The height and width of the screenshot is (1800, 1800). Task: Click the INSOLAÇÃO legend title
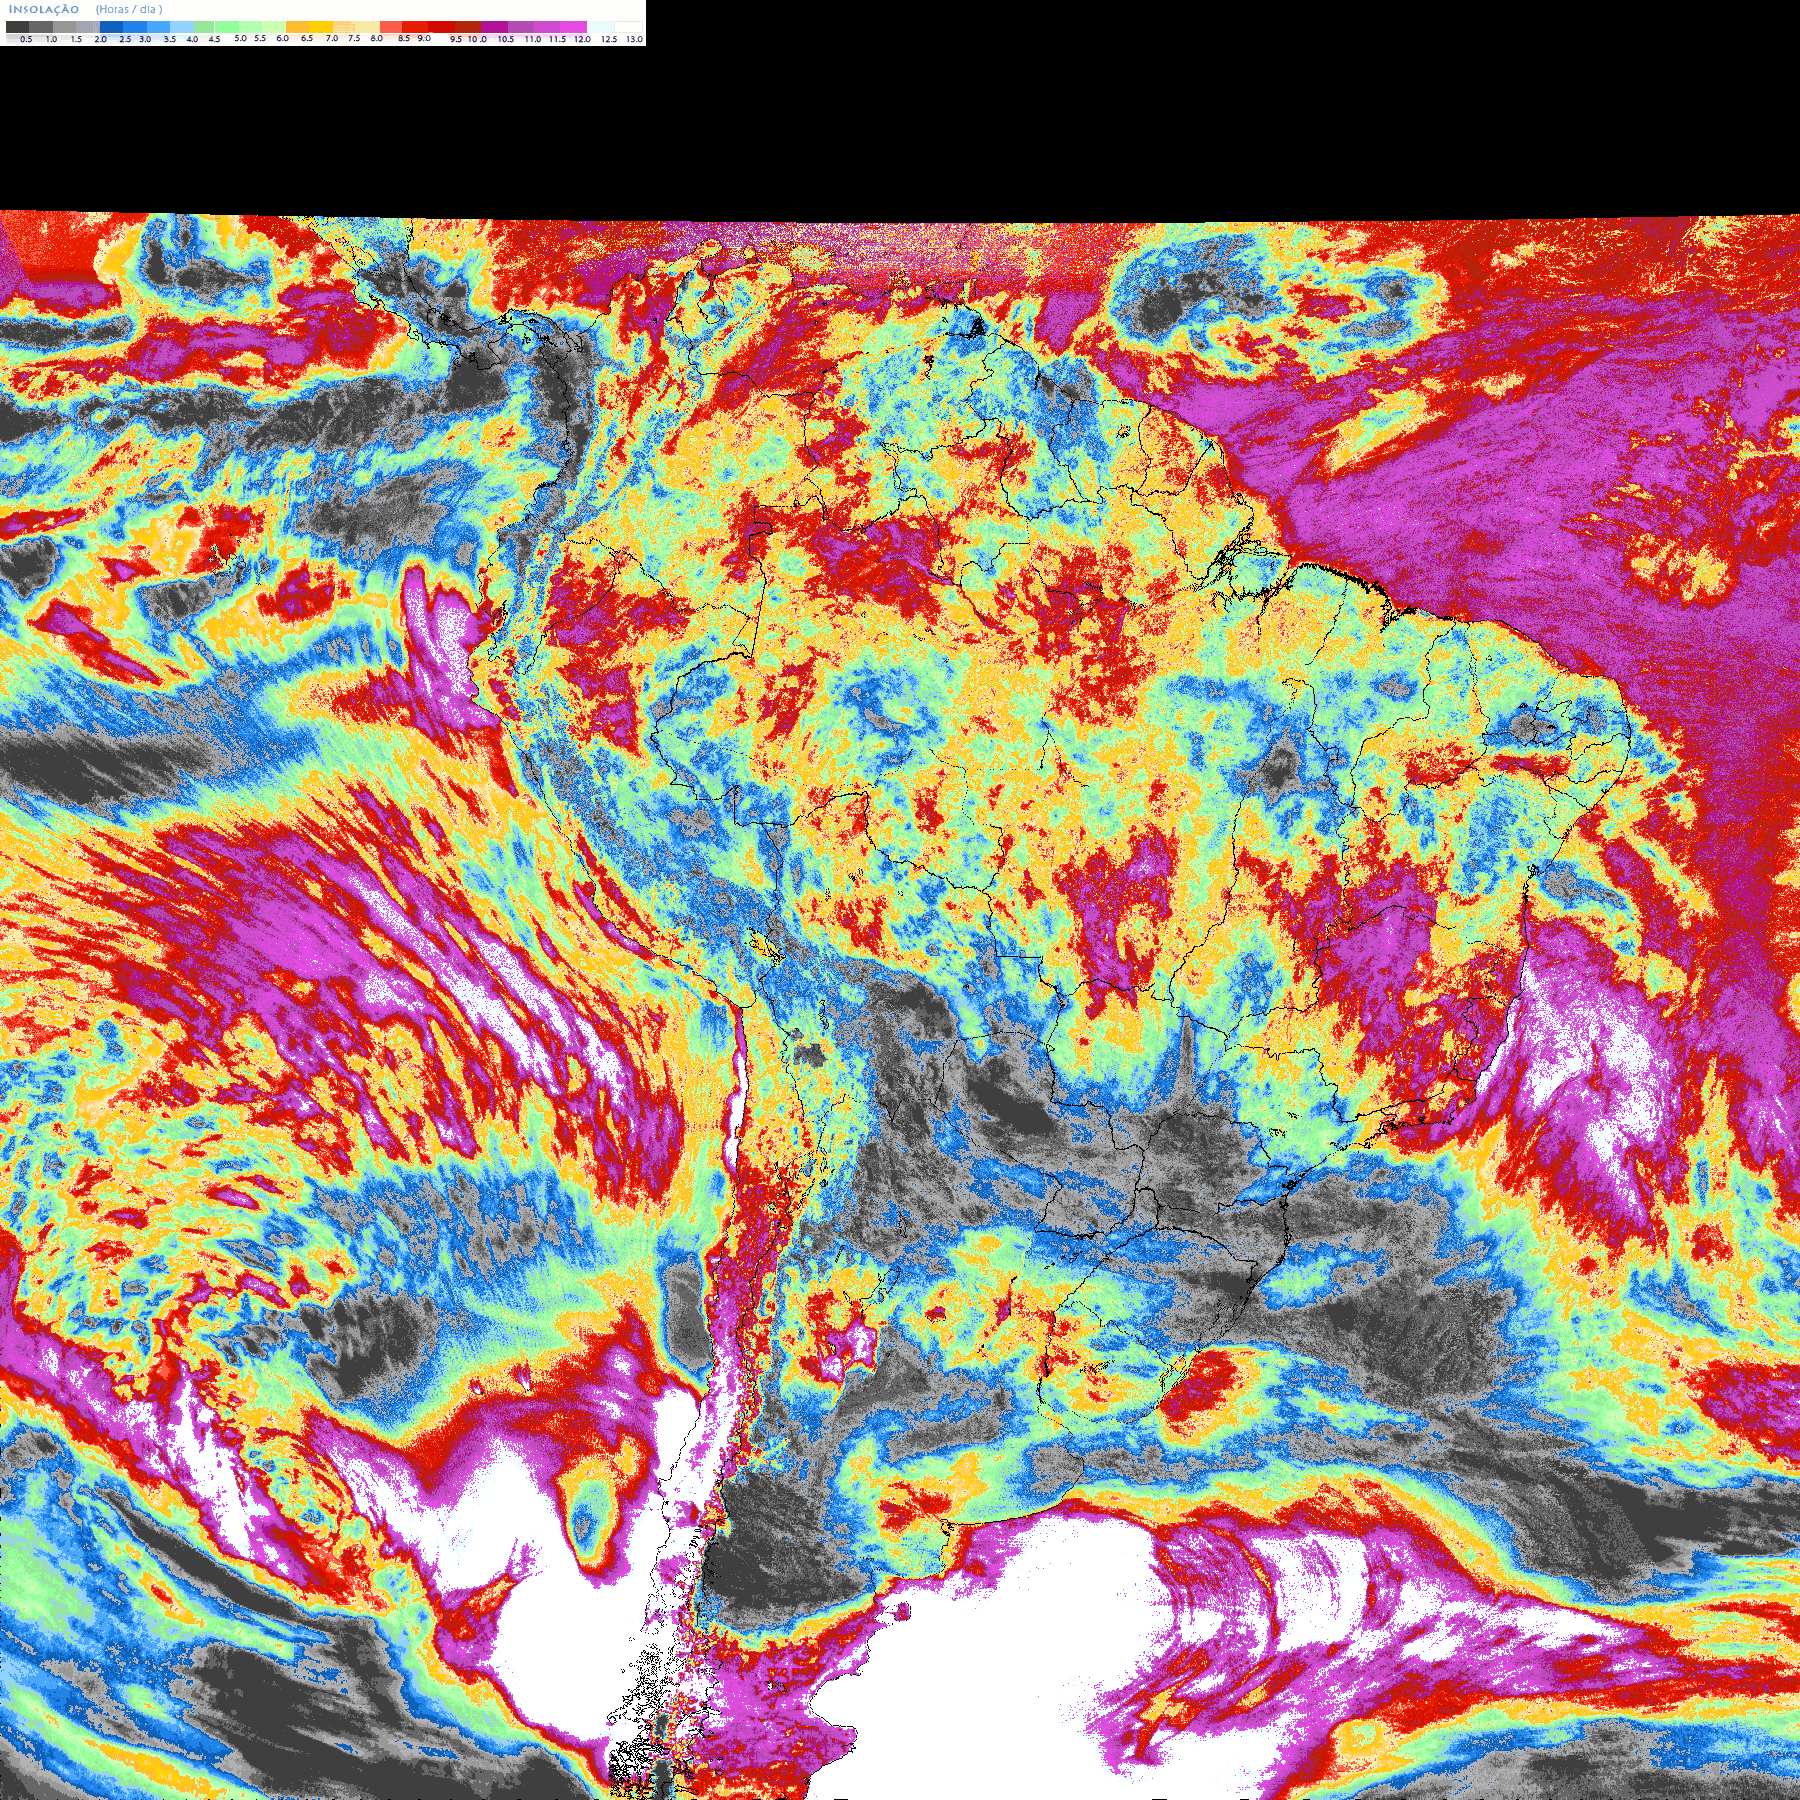coord(44,9)
